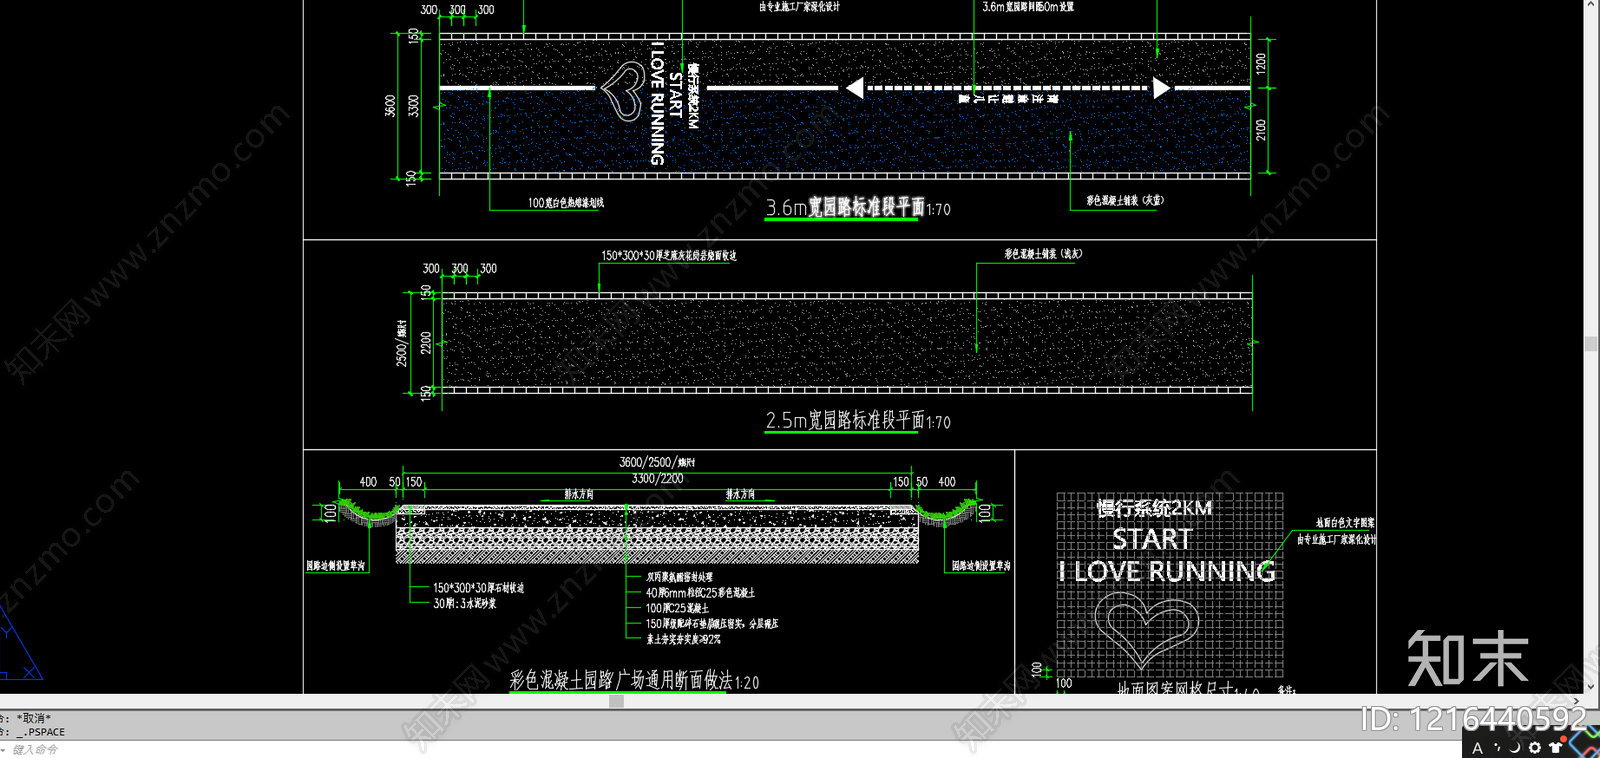Toggle the crescent moon IME icon
Image resolution: width=1600 pixels, height=758 pixels.
[x=1515, y=748]
